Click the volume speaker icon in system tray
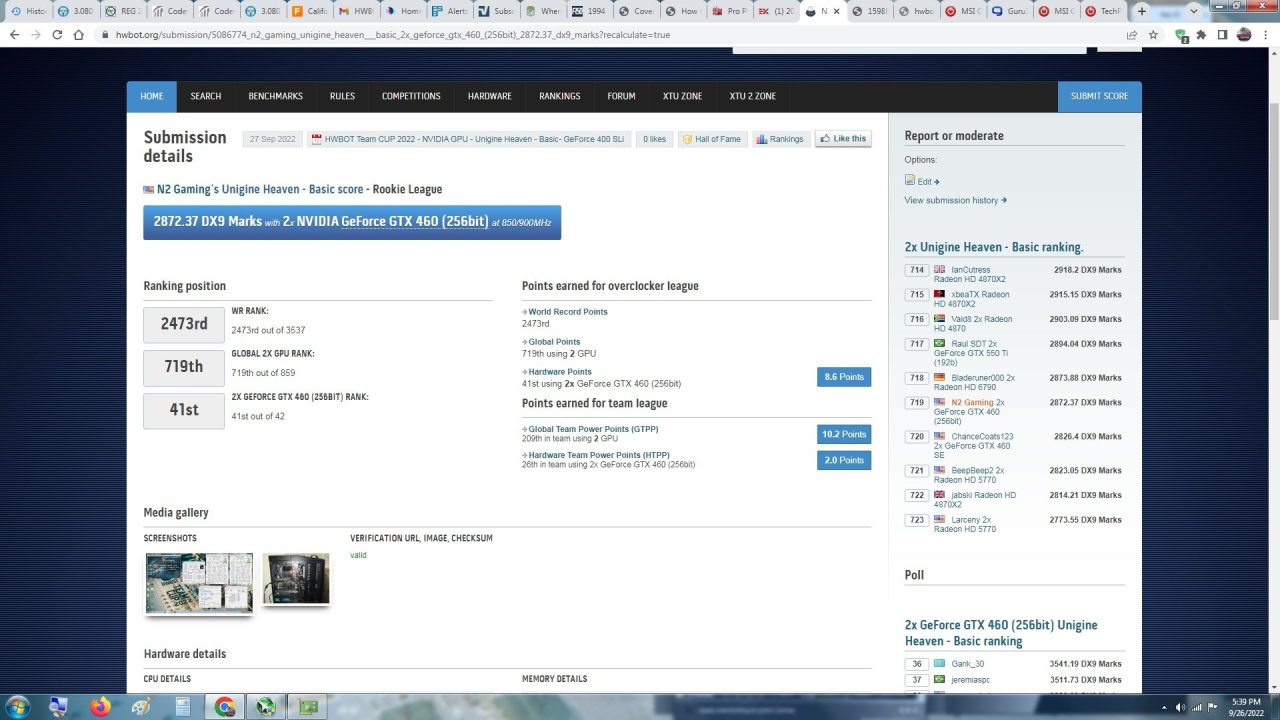 (x=1179, y=707)
